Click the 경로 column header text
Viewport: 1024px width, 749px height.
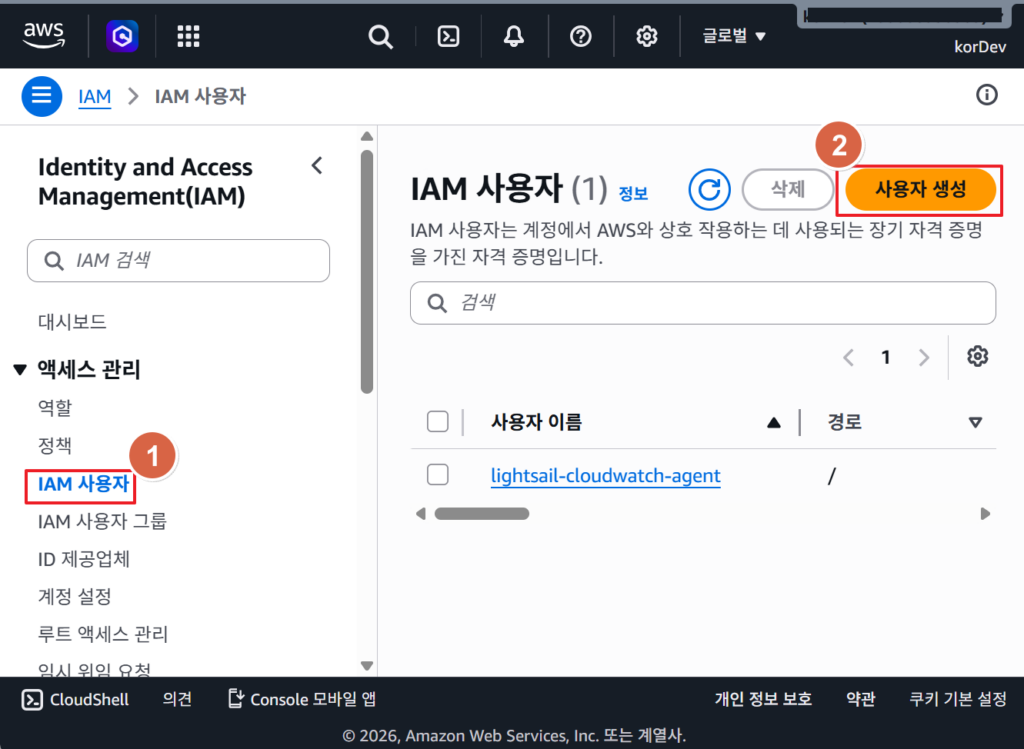click(x=844, y=422)
